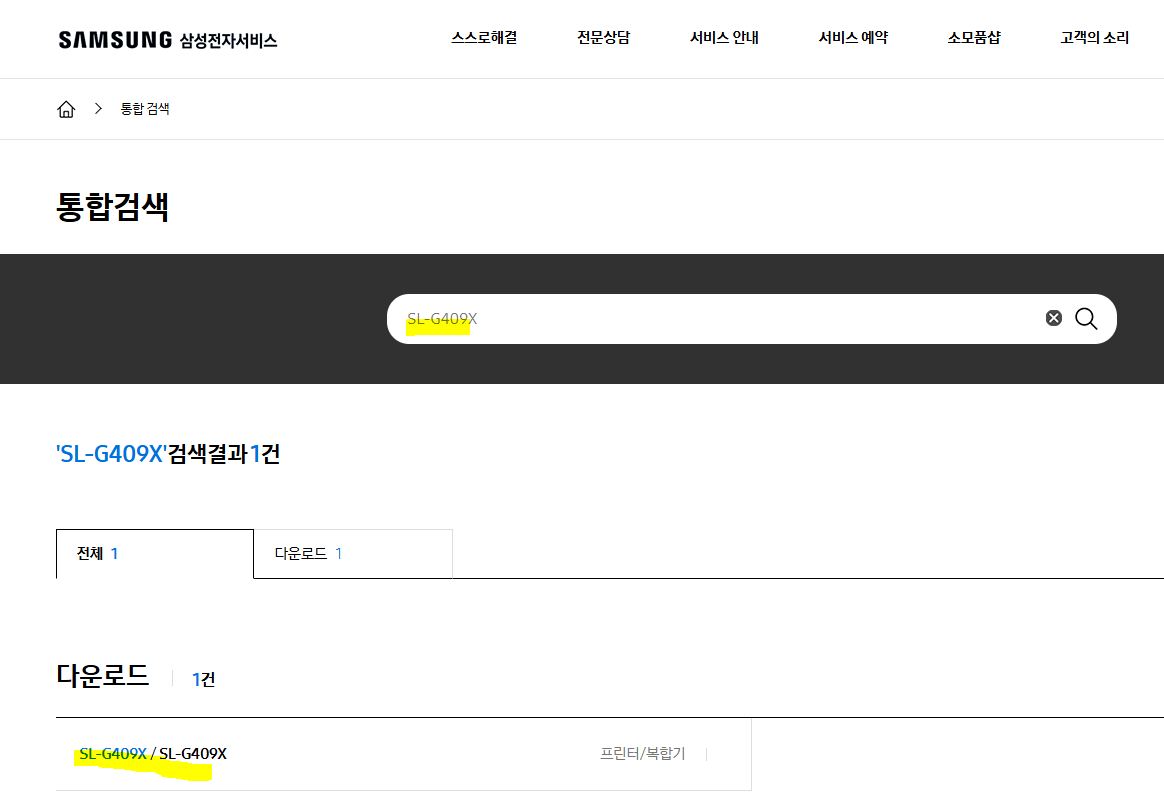This screenshot has height=804, width=1164.
Task: Click the 'SL-G409X' 검색결과 1건 text
Action: [x=169, y=454]
